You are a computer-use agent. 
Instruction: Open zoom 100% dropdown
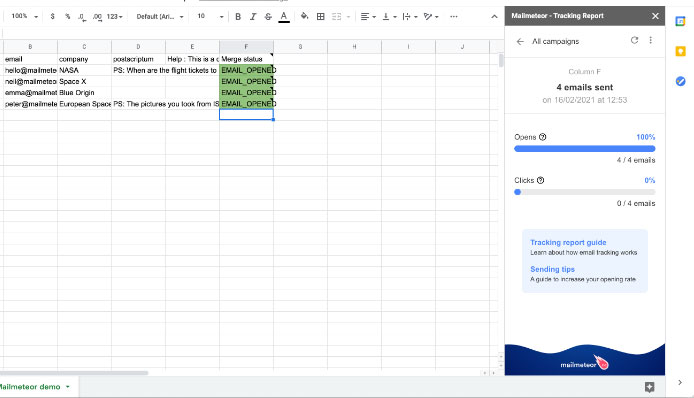coord(24,16)
